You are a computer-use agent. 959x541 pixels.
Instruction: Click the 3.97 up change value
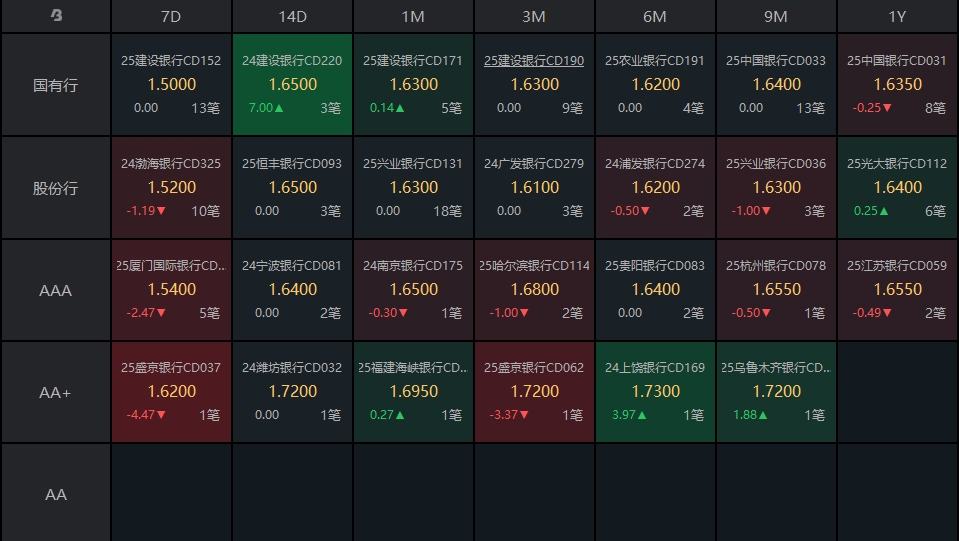click(629, 415)
